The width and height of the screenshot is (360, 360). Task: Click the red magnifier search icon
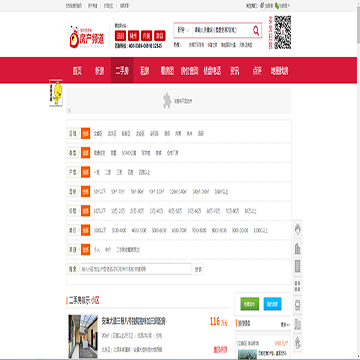tap(256, 31)
